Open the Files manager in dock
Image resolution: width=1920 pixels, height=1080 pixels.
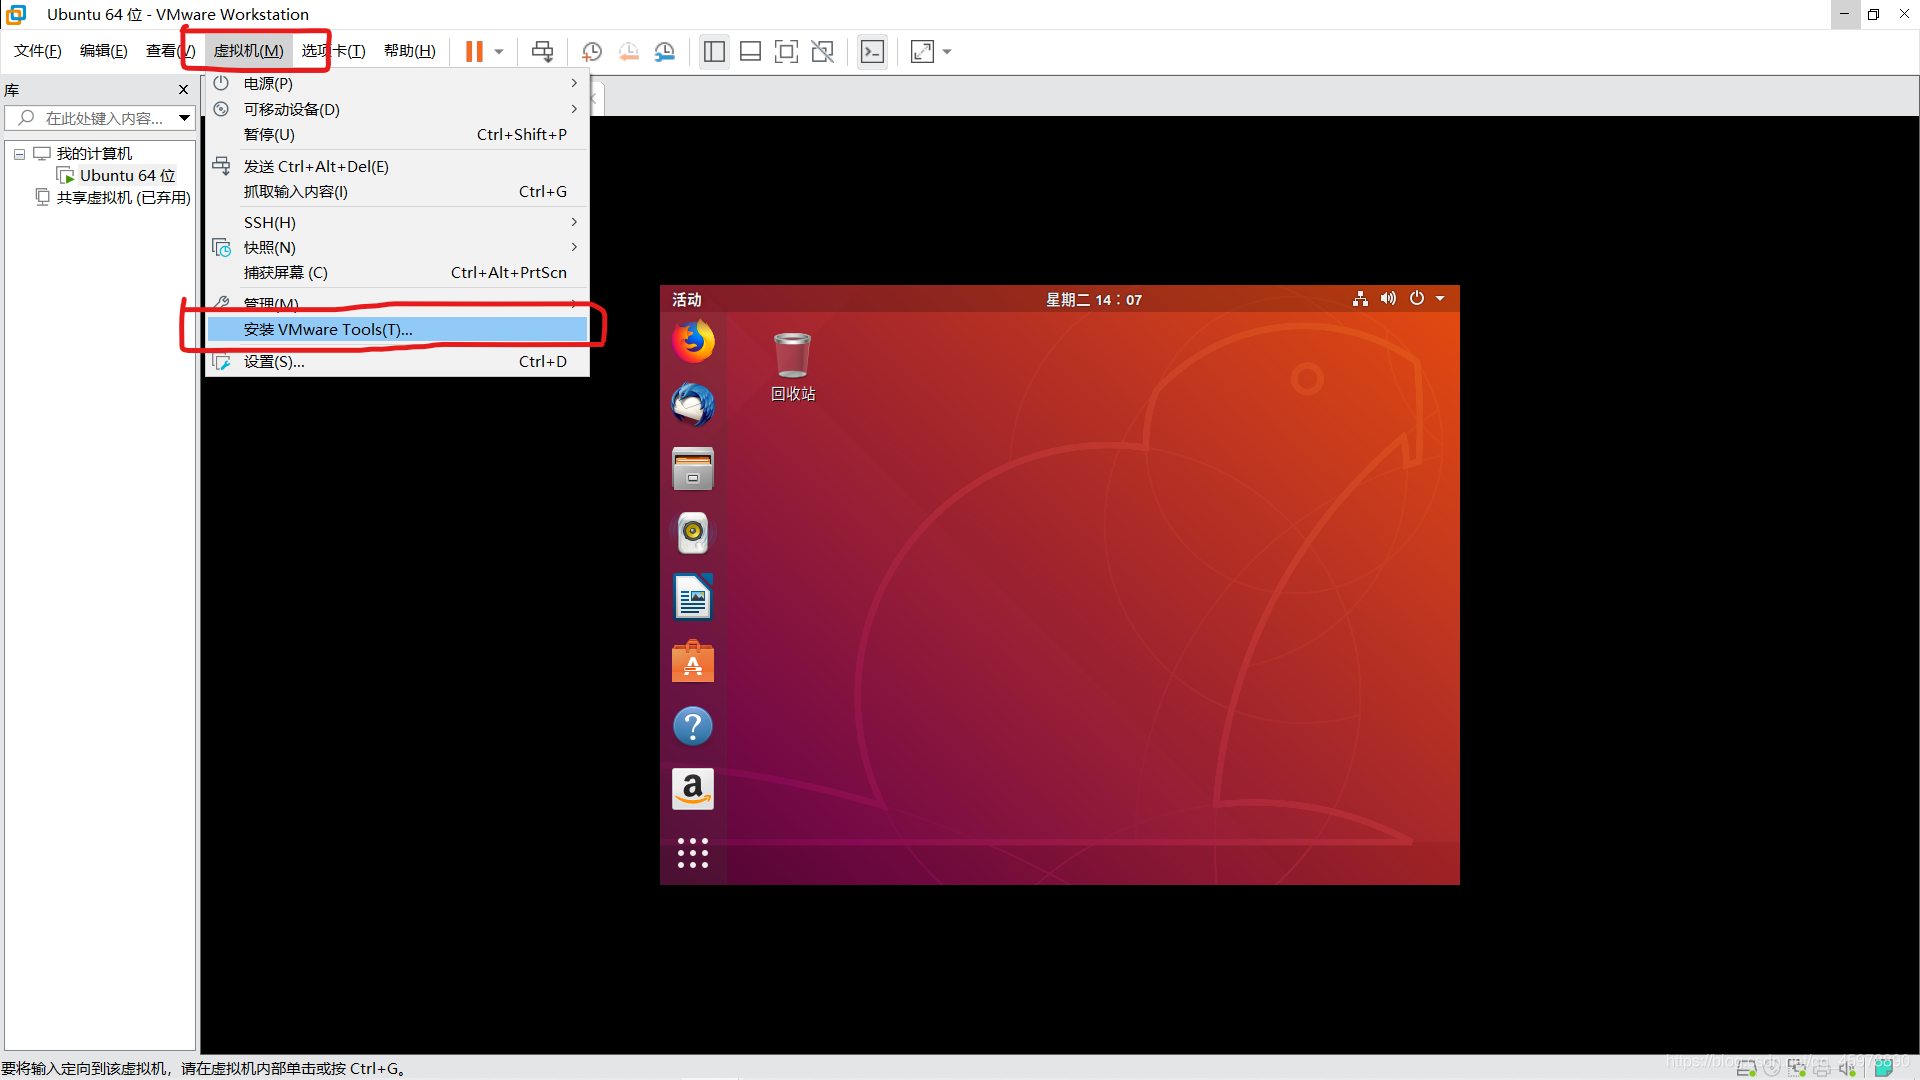pos(693,469)
